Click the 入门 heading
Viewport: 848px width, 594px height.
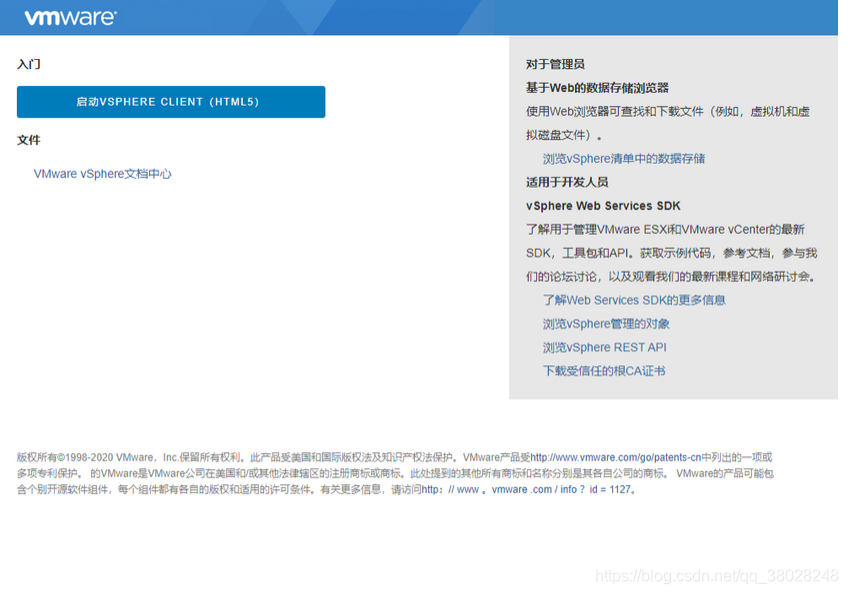click(x=29, y=64)
